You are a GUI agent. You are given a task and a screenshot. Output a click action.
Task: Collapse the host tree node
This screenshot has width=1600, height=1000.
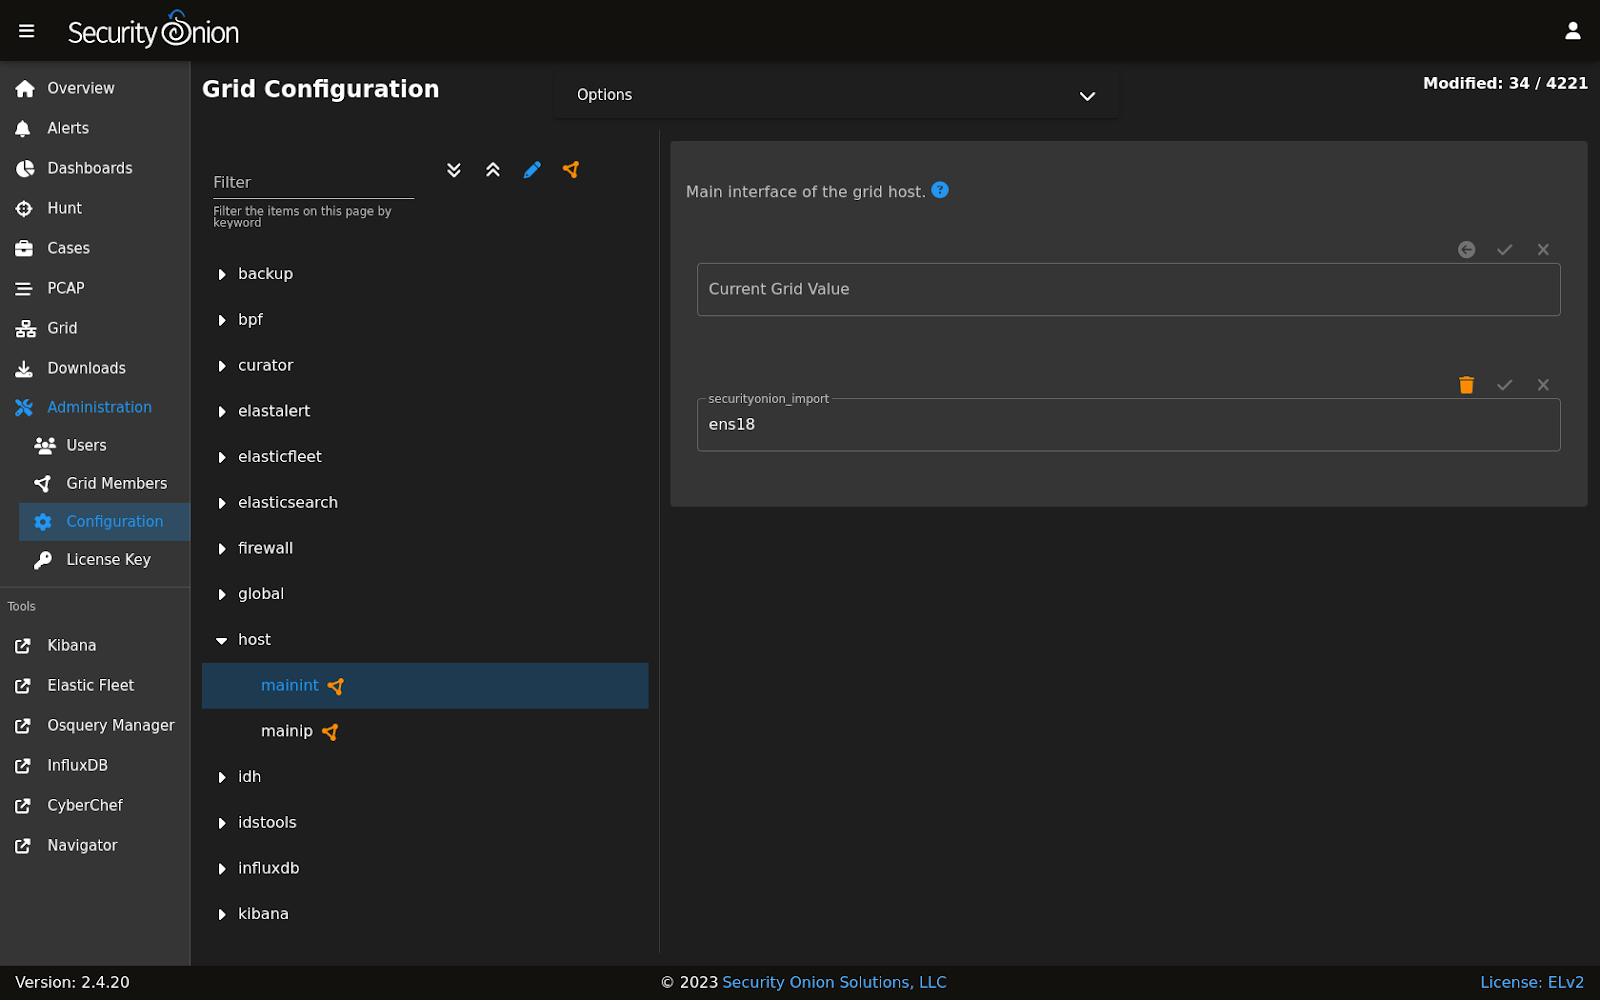point(222,640)
